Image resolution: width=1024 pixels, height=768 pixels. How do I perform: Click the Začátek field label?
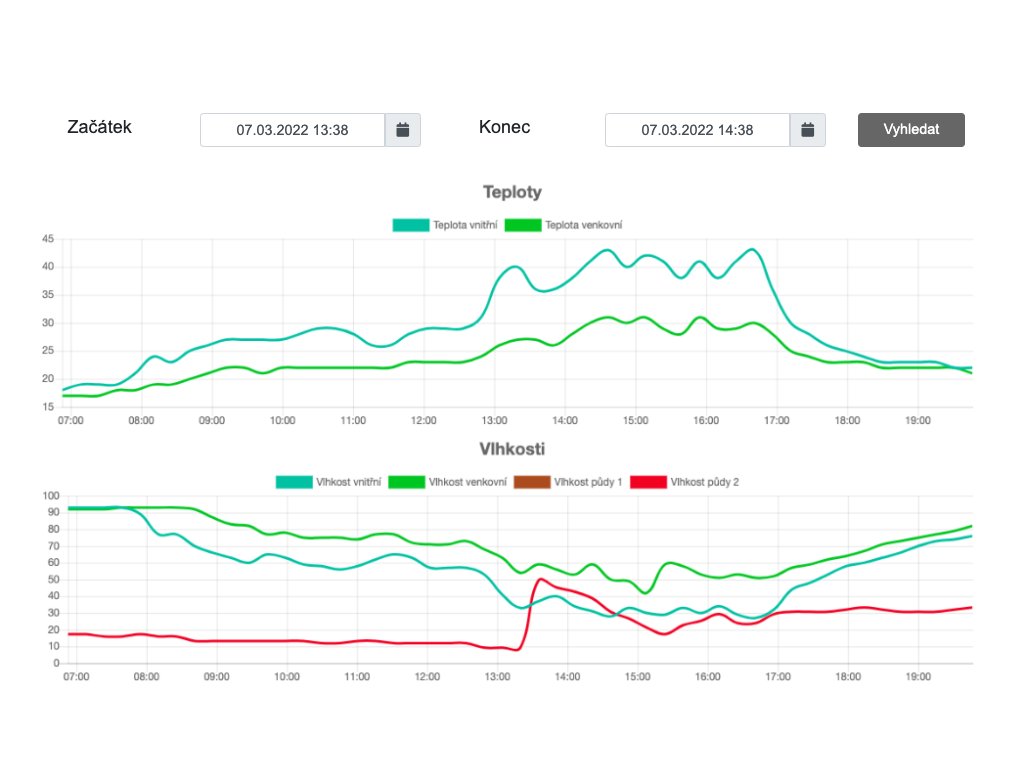click(99, 127)
